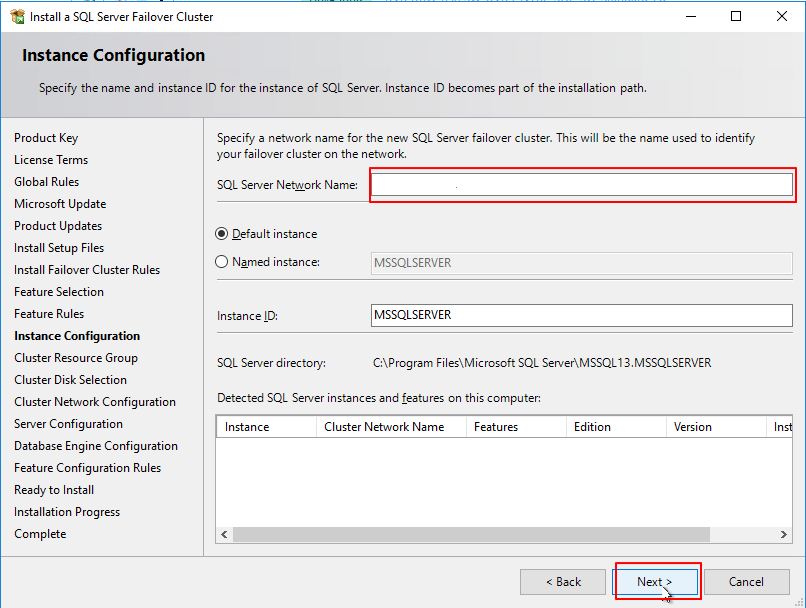Select Feature Rules step in sidebar
Viewport: 806px width, 608px height.
click(x=49, y=314)
